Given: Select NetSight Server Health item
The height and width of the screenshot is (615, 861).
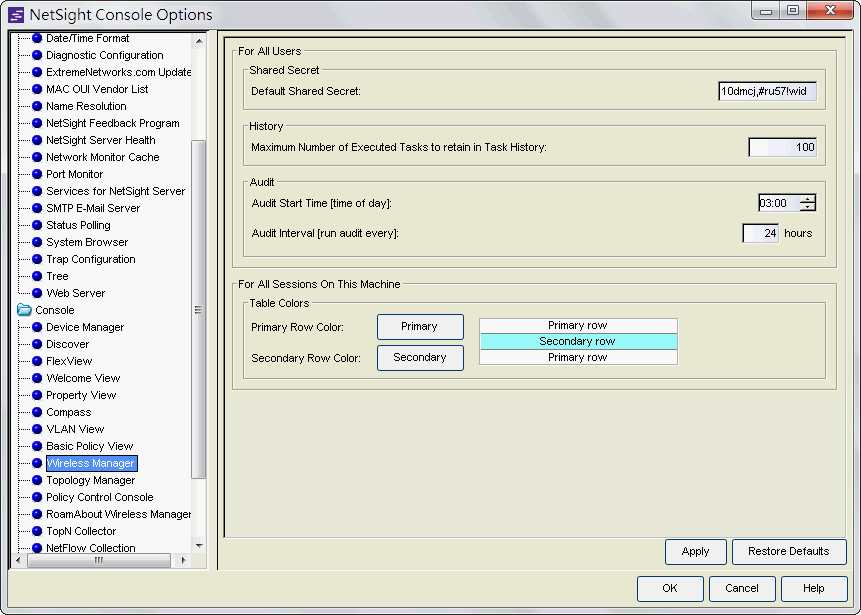Looking at the screenshot, I should tap(100, 141).
